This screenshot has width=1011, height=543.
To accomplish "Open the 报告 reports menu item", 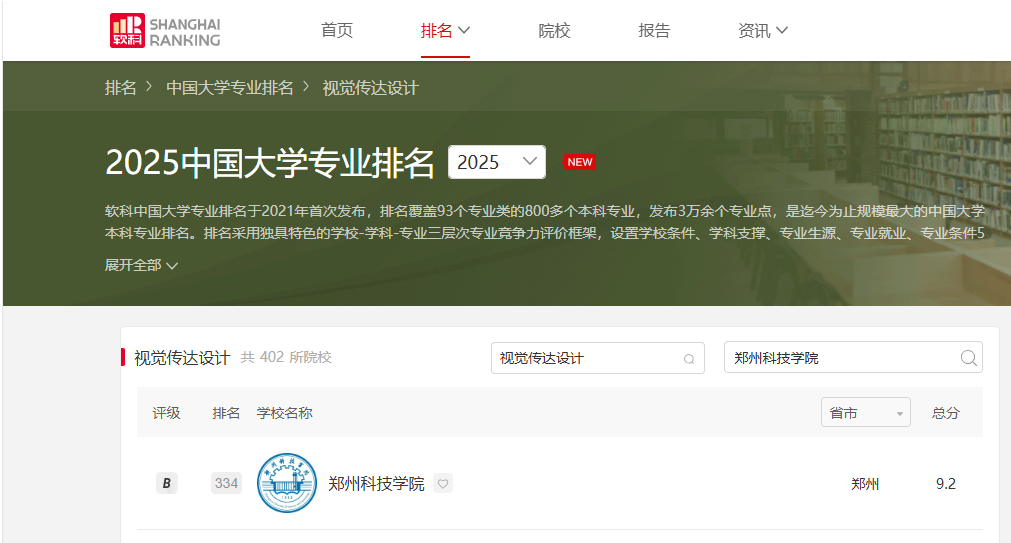I will point(654,30).
